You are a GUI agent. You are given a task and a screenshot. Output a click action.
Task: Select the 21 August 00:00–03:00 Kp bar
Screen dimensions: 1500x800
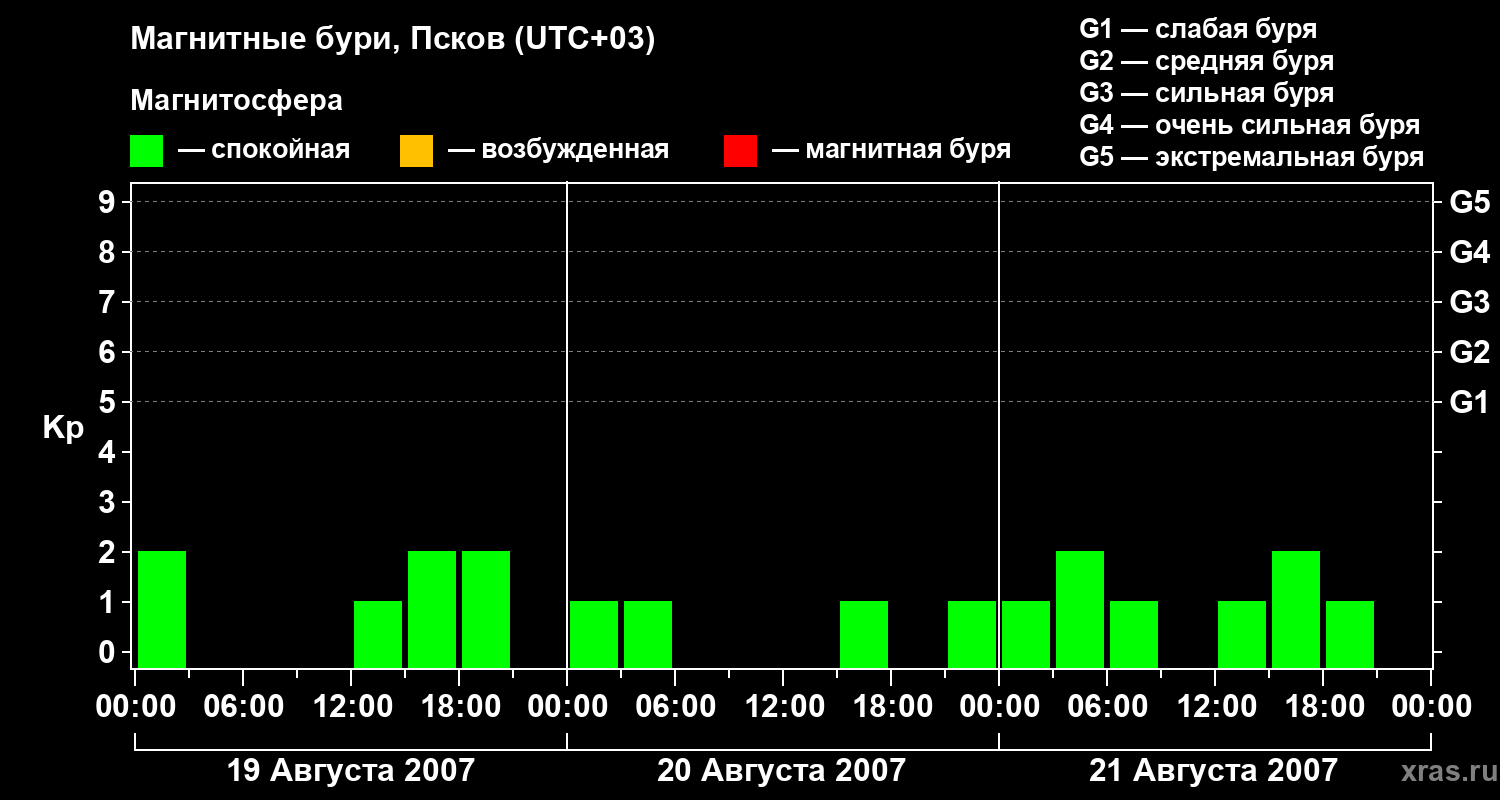tap(1026, 634)
